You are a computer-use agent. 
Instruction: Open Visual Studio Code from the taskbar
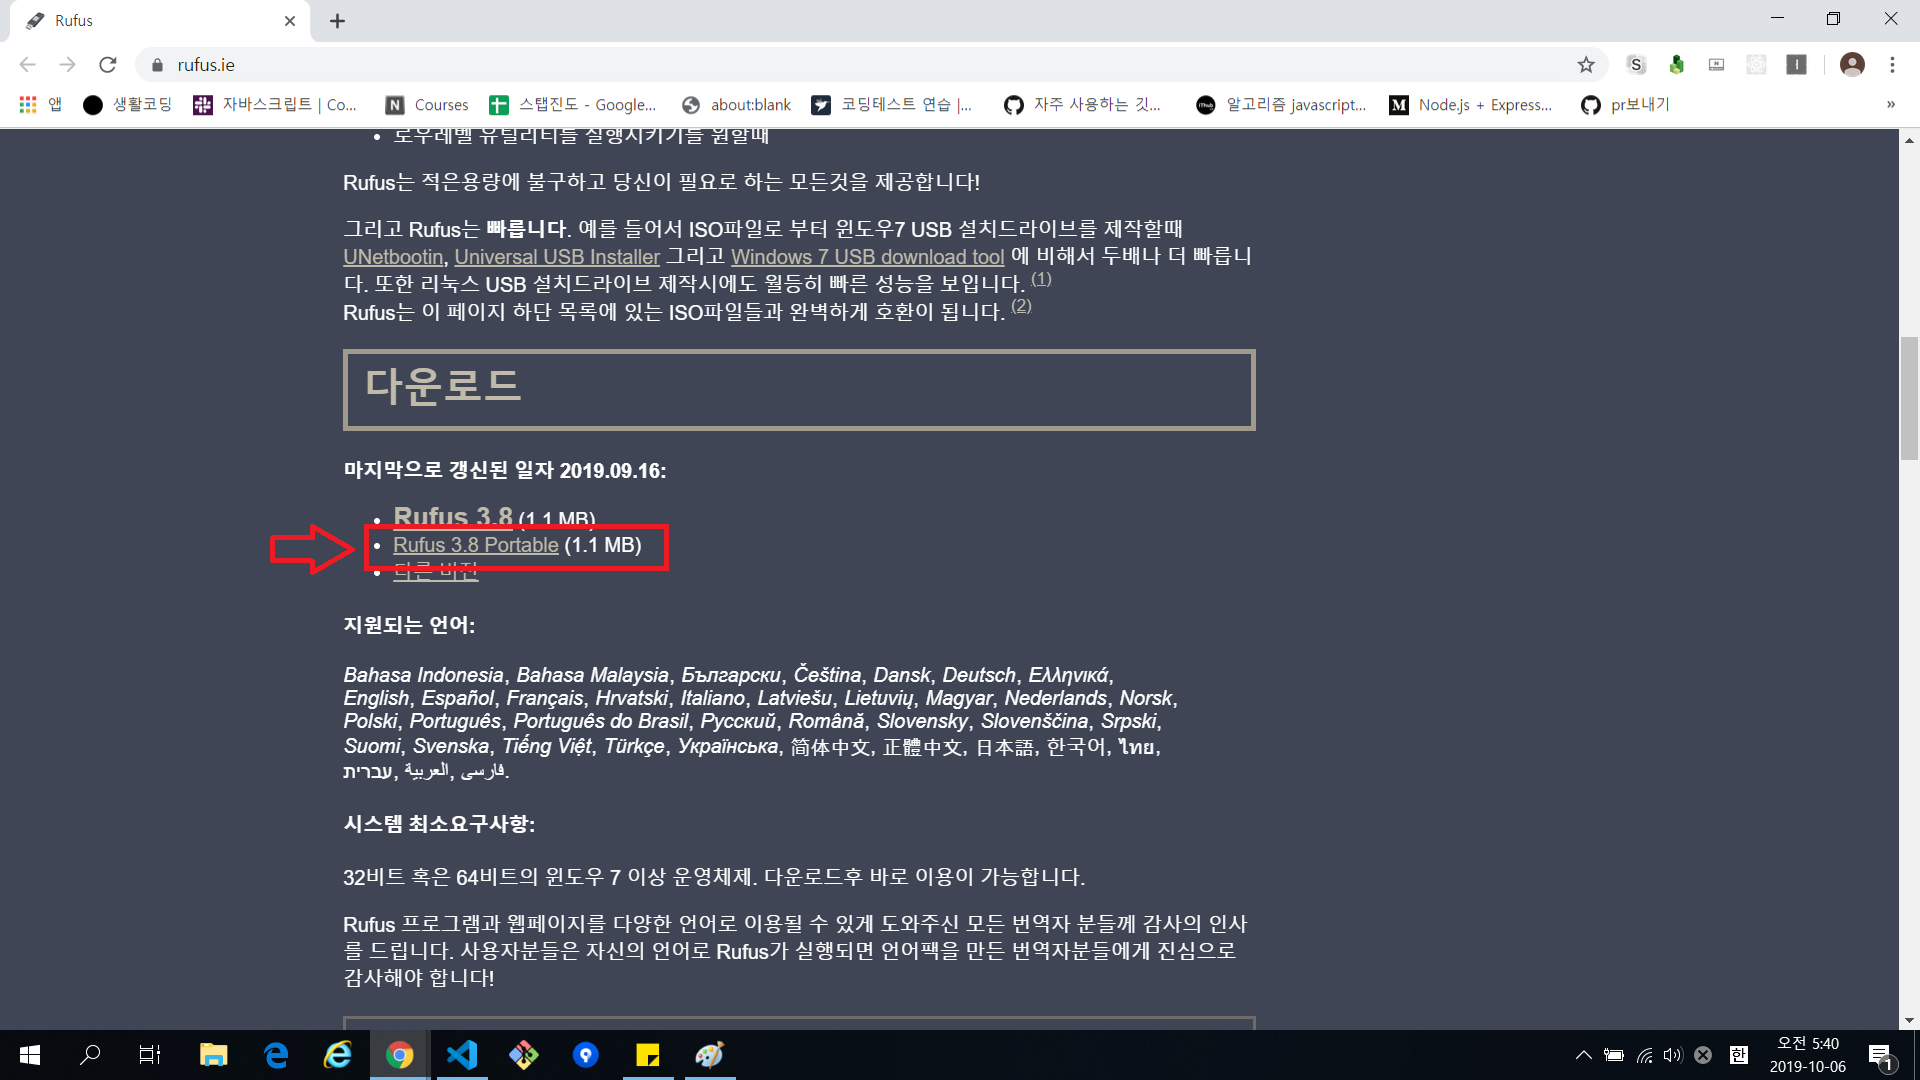[462, 1055]
